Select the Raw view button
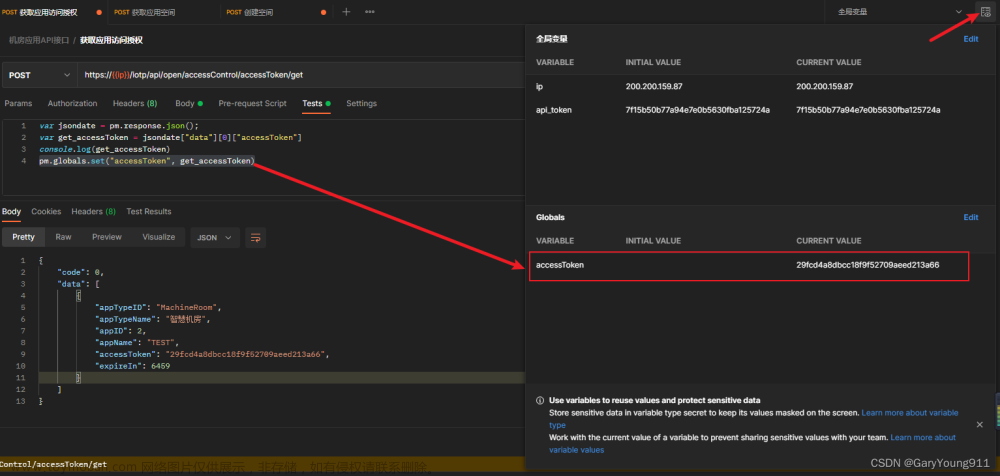The width and height of the screenshot is (1000, 476). click(x=63, y=237)
